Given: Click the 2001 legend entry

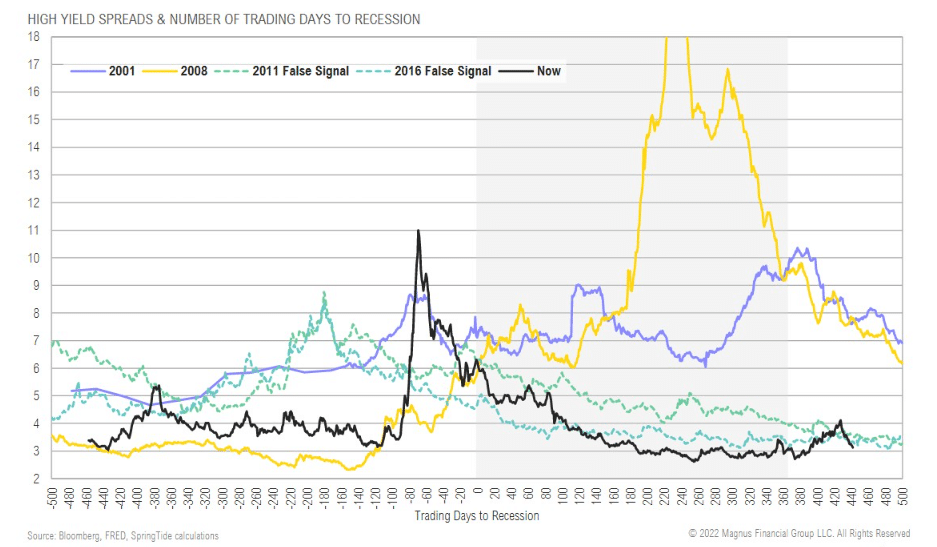Looking at the screenshot, I should (103, 71).
